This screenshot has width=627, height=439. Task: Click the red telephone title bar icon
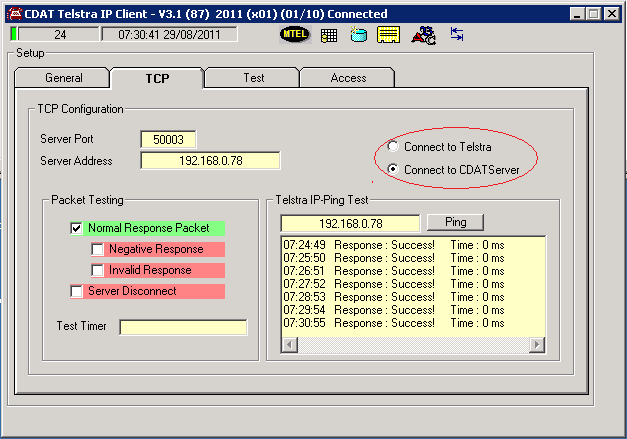pyautogui.click(x=15, y=14)
